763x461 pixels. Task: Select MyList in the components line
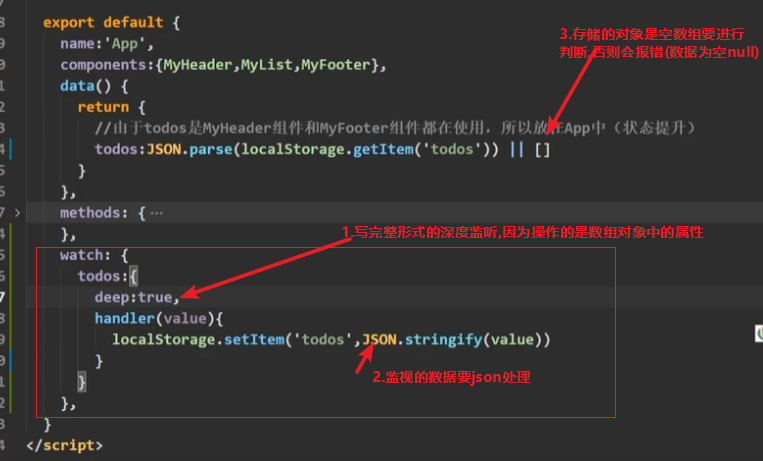pyautogui.click(x=267, y=65)
